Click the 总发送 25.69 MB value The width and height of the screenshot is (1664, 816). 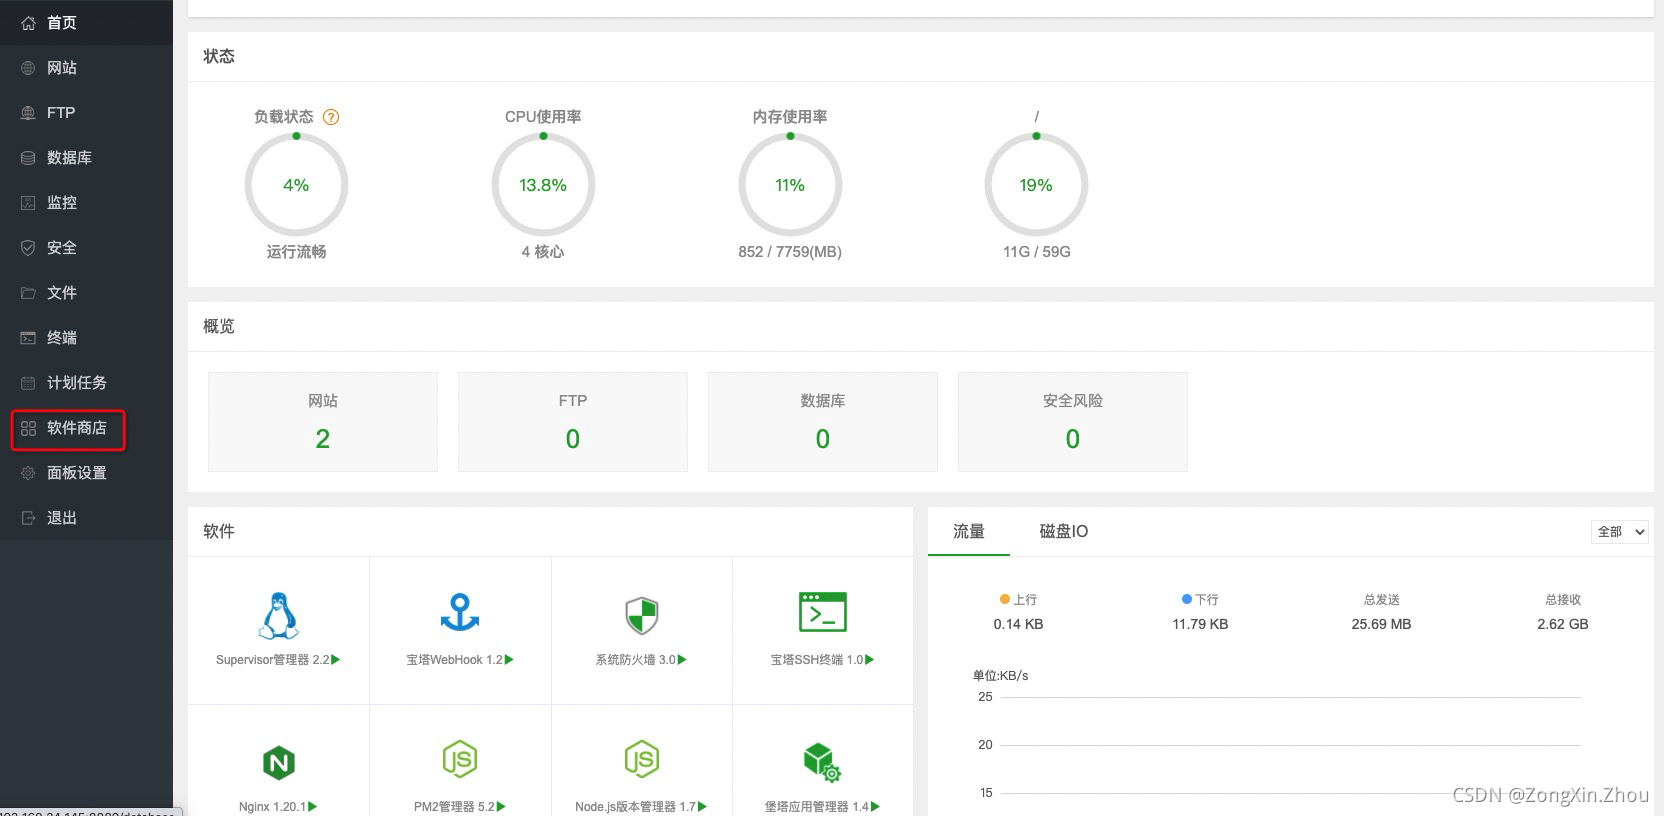[x=1381, y=624]
